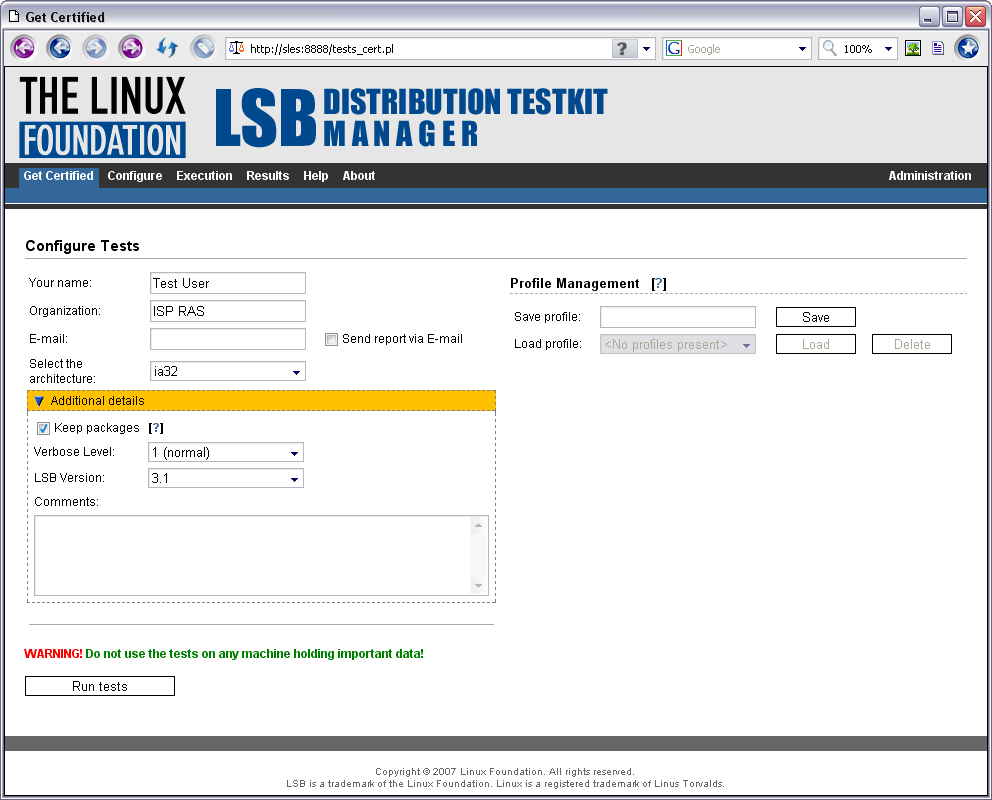992x800 pixels.
Task: Click the round star icon at the toolbar's end
Action: 967,48
